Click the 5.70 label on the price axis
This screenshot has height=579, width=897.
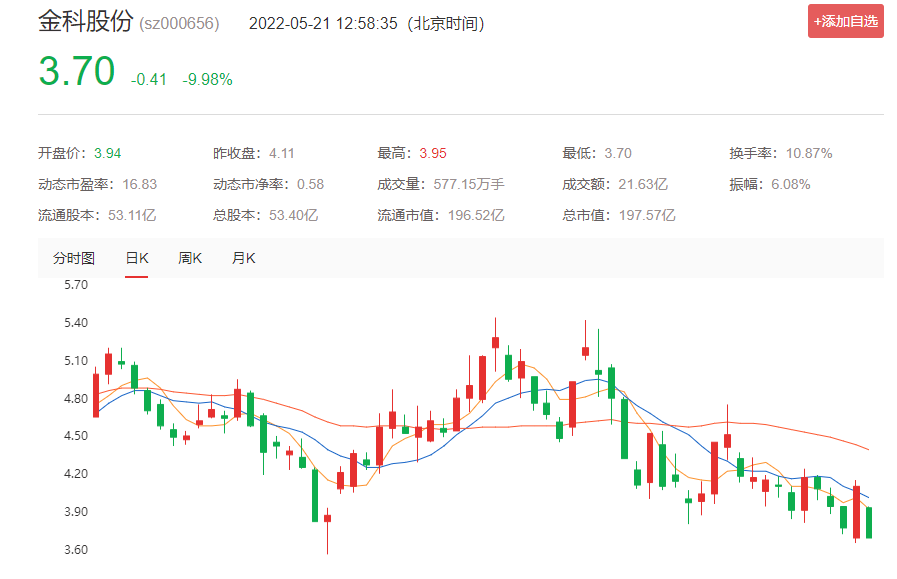tap(49, 285)
